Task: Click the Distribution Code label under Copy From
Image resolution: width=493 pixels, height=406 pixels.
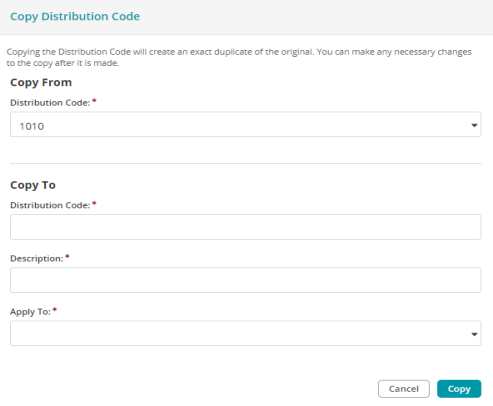Action: pyautogui.click(x=50, y=103)
